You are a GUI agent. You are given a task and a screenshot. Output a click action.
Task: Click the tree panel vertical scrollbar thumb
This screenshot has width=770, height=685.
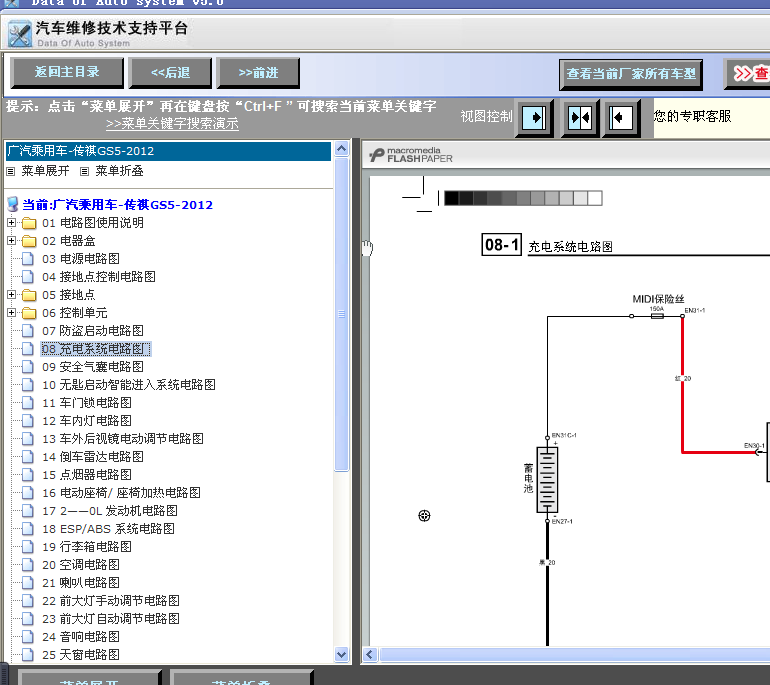pyautogui.click(x=342, y=314)
